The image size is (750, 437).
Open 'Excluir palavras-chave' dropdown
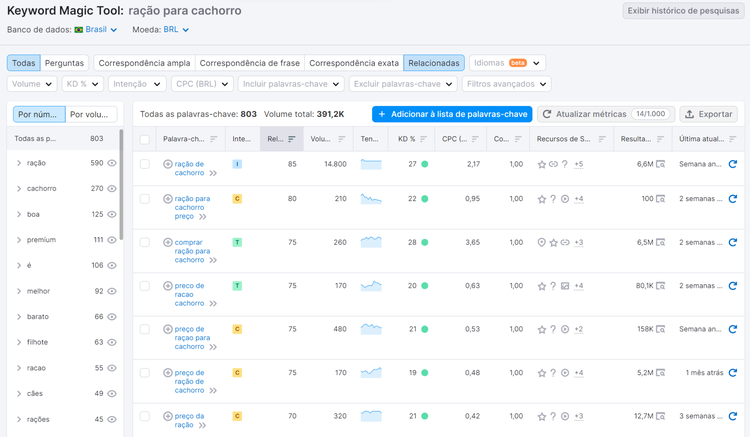(x=403, y=84)
